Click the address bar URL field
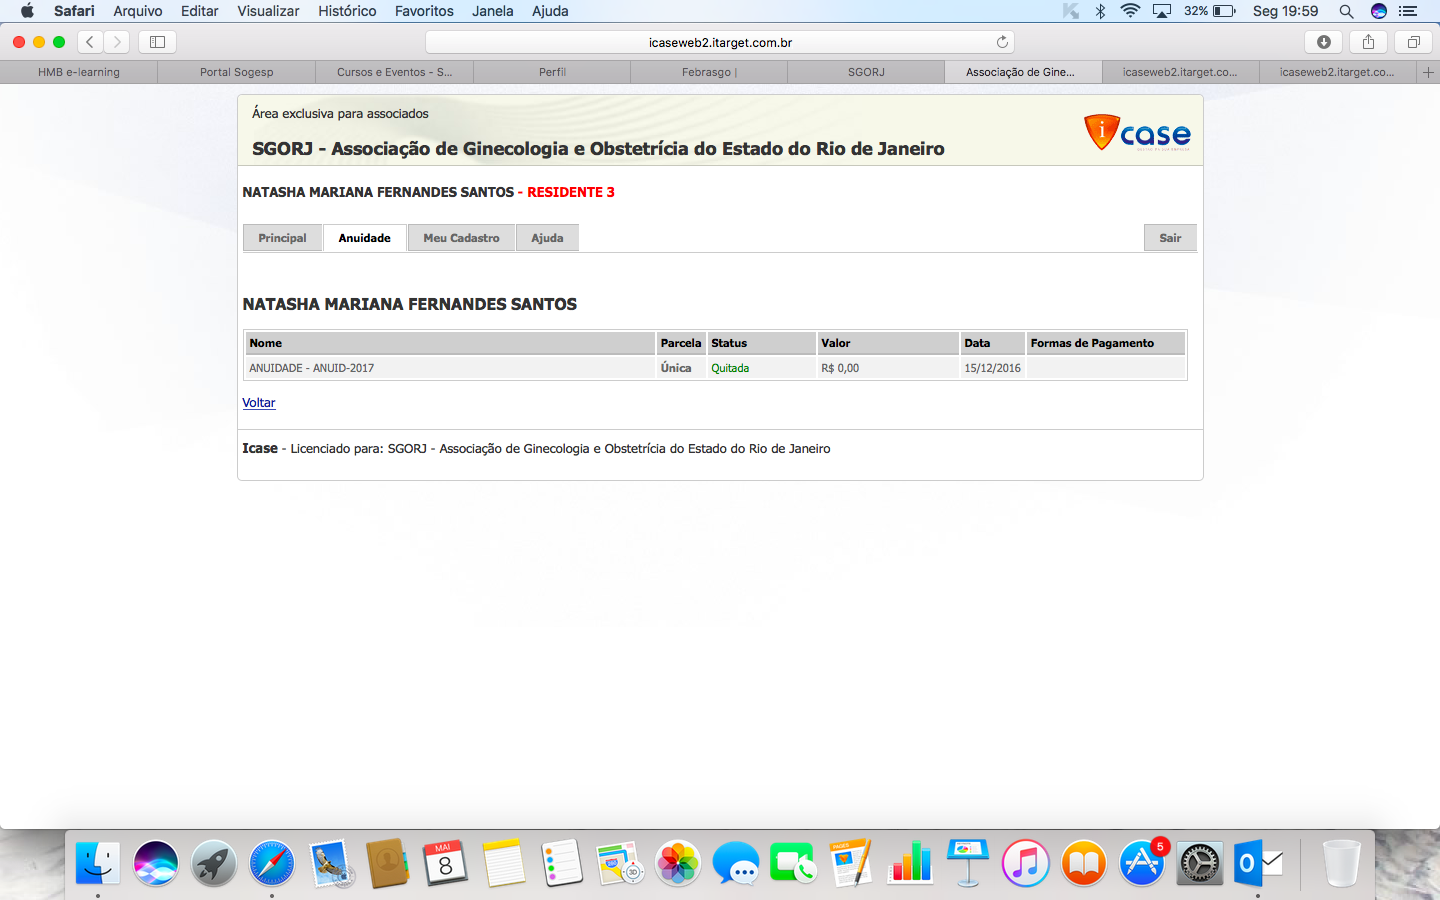 pos(720,42)
